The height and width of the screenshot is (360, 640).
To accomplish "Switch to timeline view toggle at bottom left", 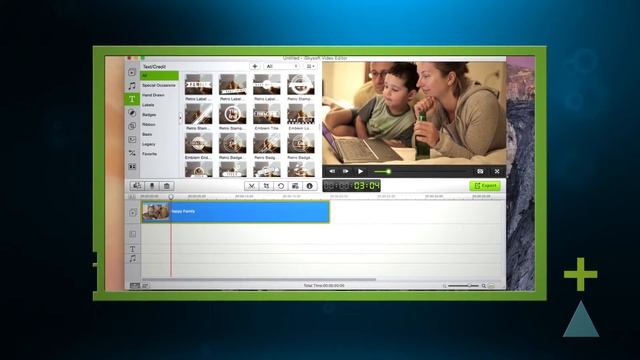I will [x=135, y=286].
